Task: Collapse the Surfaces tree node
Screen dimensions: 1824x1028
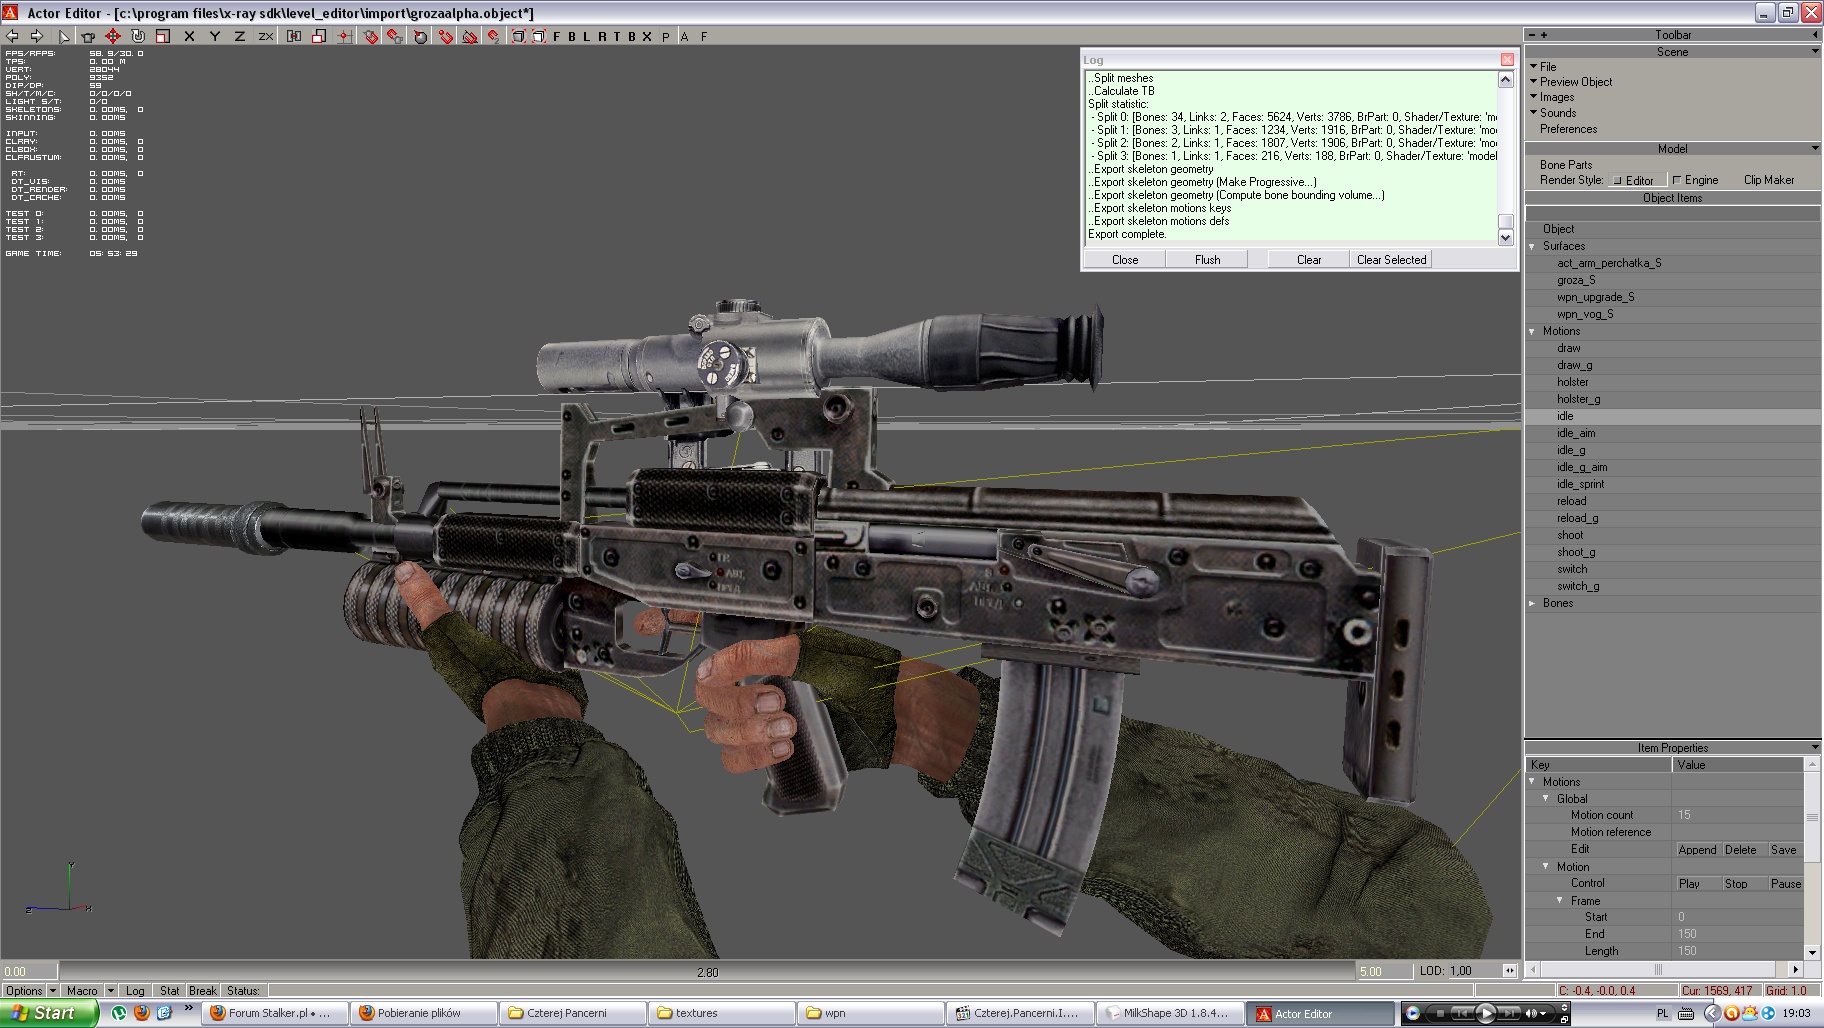Action: 1533,246
